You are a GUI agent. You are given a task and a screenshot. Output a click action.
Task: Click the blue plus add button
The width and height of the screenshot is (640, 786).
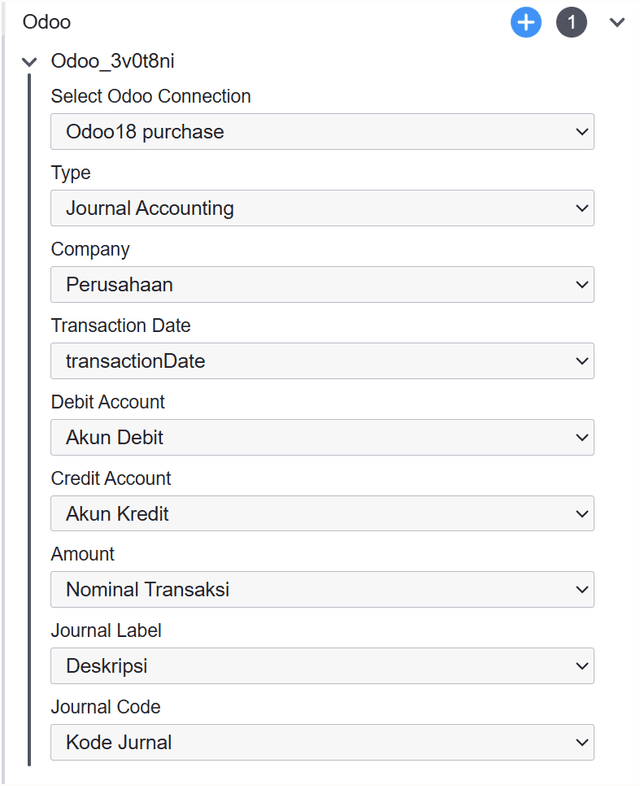526,22
